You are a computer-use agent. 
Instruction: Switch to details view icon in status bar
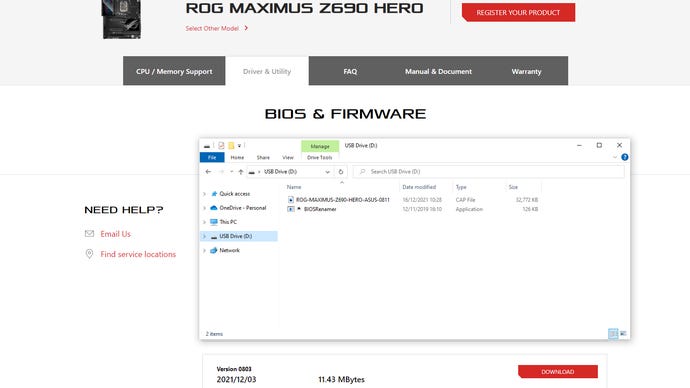click(613, 333)
